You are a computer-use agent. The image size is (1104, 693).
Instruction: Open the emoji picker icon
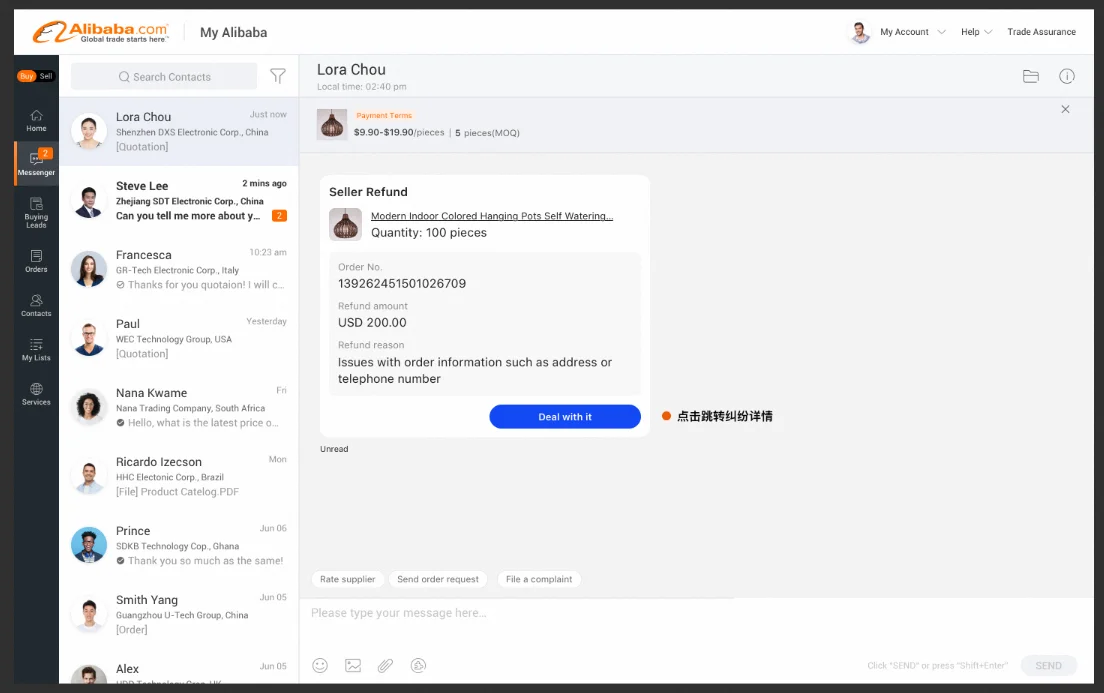tap(320, 666)
